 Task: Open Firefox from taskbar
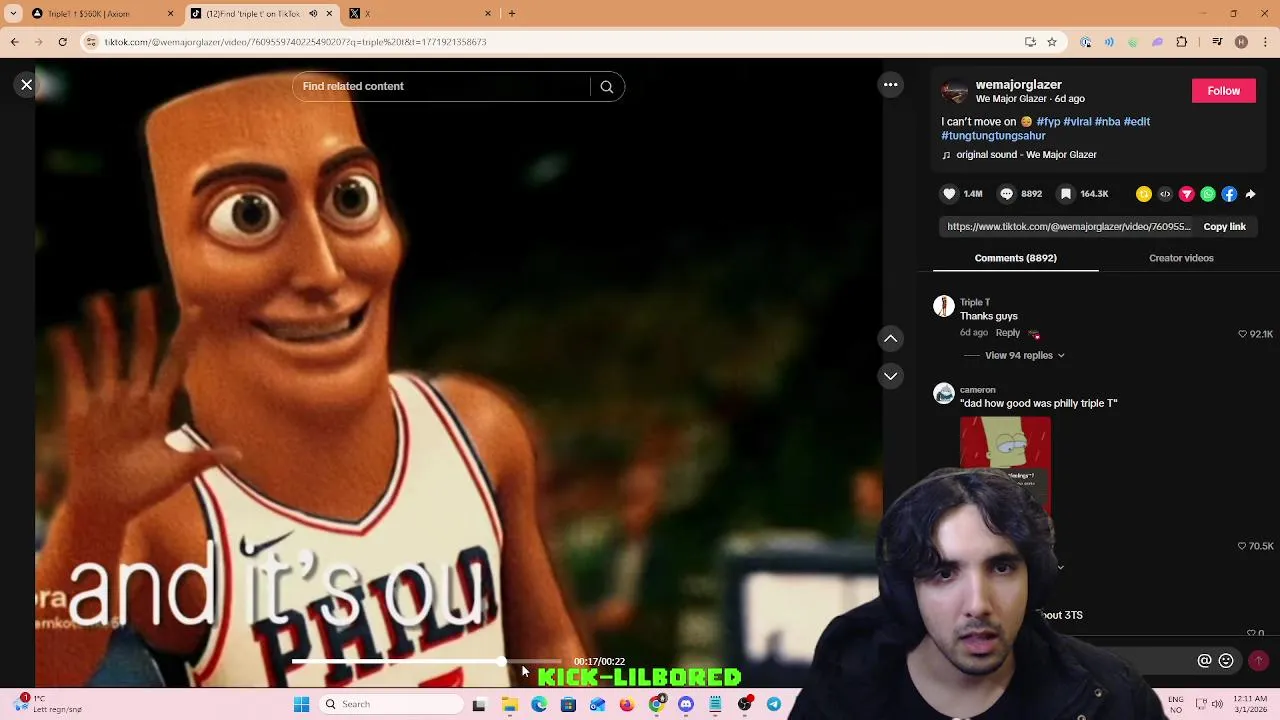(x=627, y=705)
